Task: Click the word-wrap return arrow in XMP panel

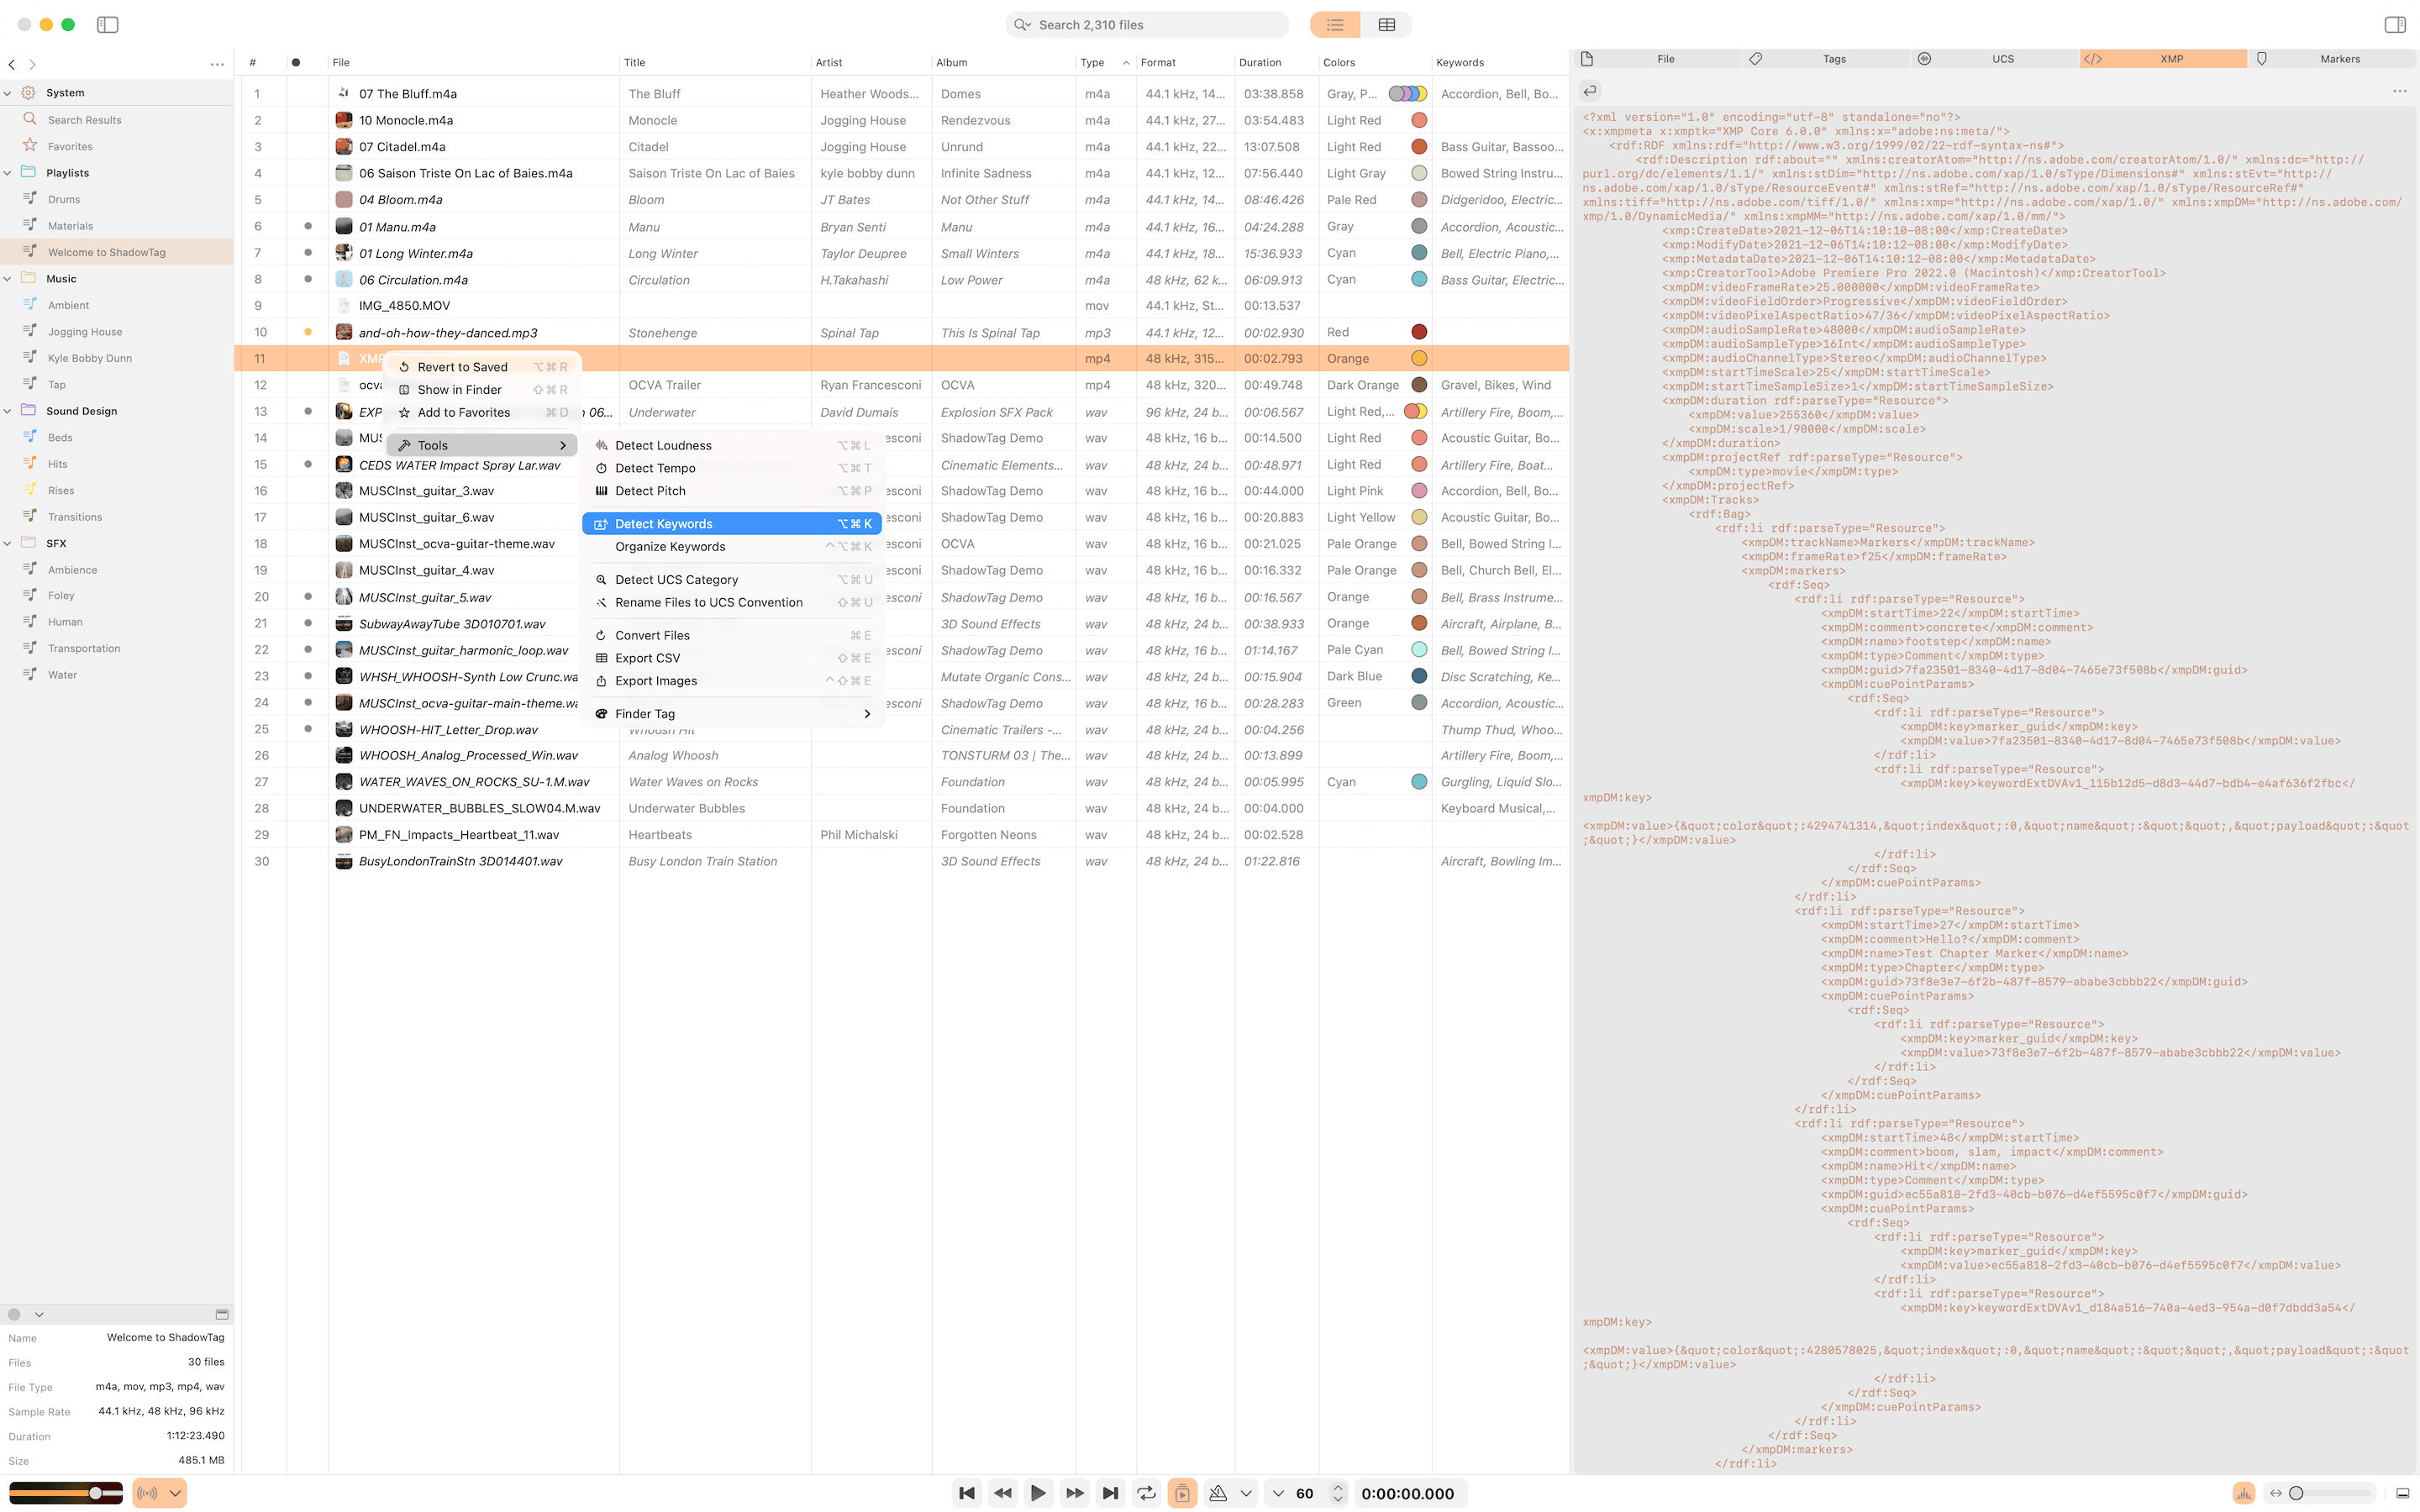Action: [x=1589, y=90]
